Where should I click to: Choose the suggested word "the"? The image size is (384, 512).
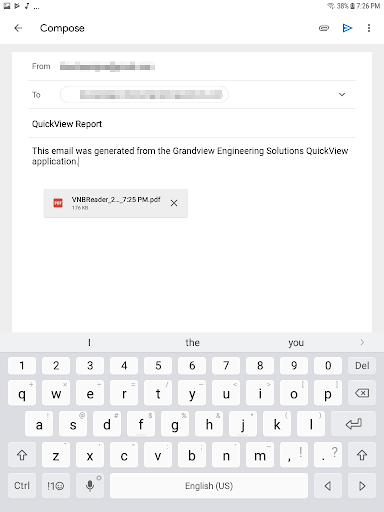tap(192, 342)
